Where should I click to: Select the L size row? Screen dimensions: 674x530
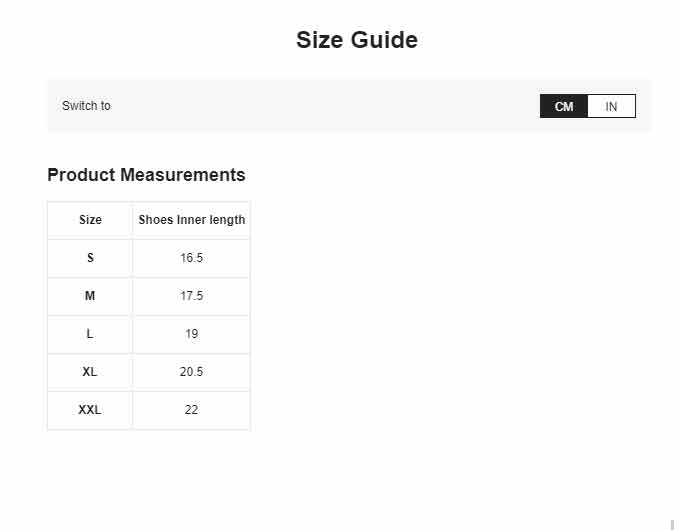click(148, 334)
